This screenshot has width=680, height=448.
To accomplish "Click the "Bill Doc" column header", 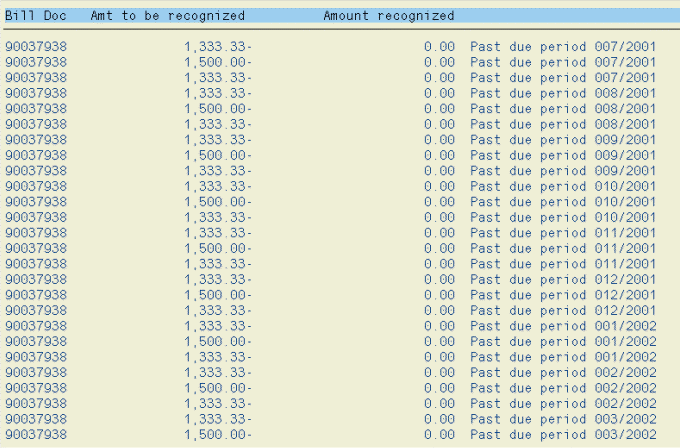I will 34,16.
